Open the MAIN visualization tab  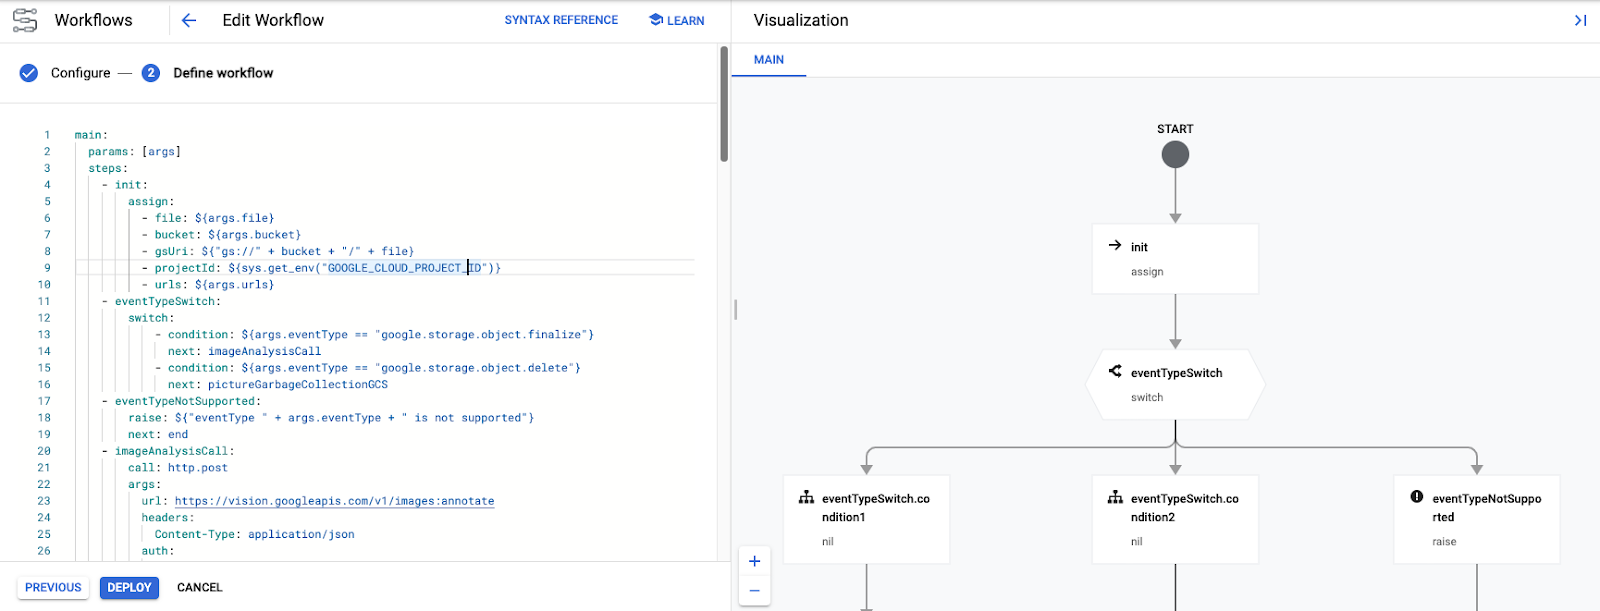(768, 60)
